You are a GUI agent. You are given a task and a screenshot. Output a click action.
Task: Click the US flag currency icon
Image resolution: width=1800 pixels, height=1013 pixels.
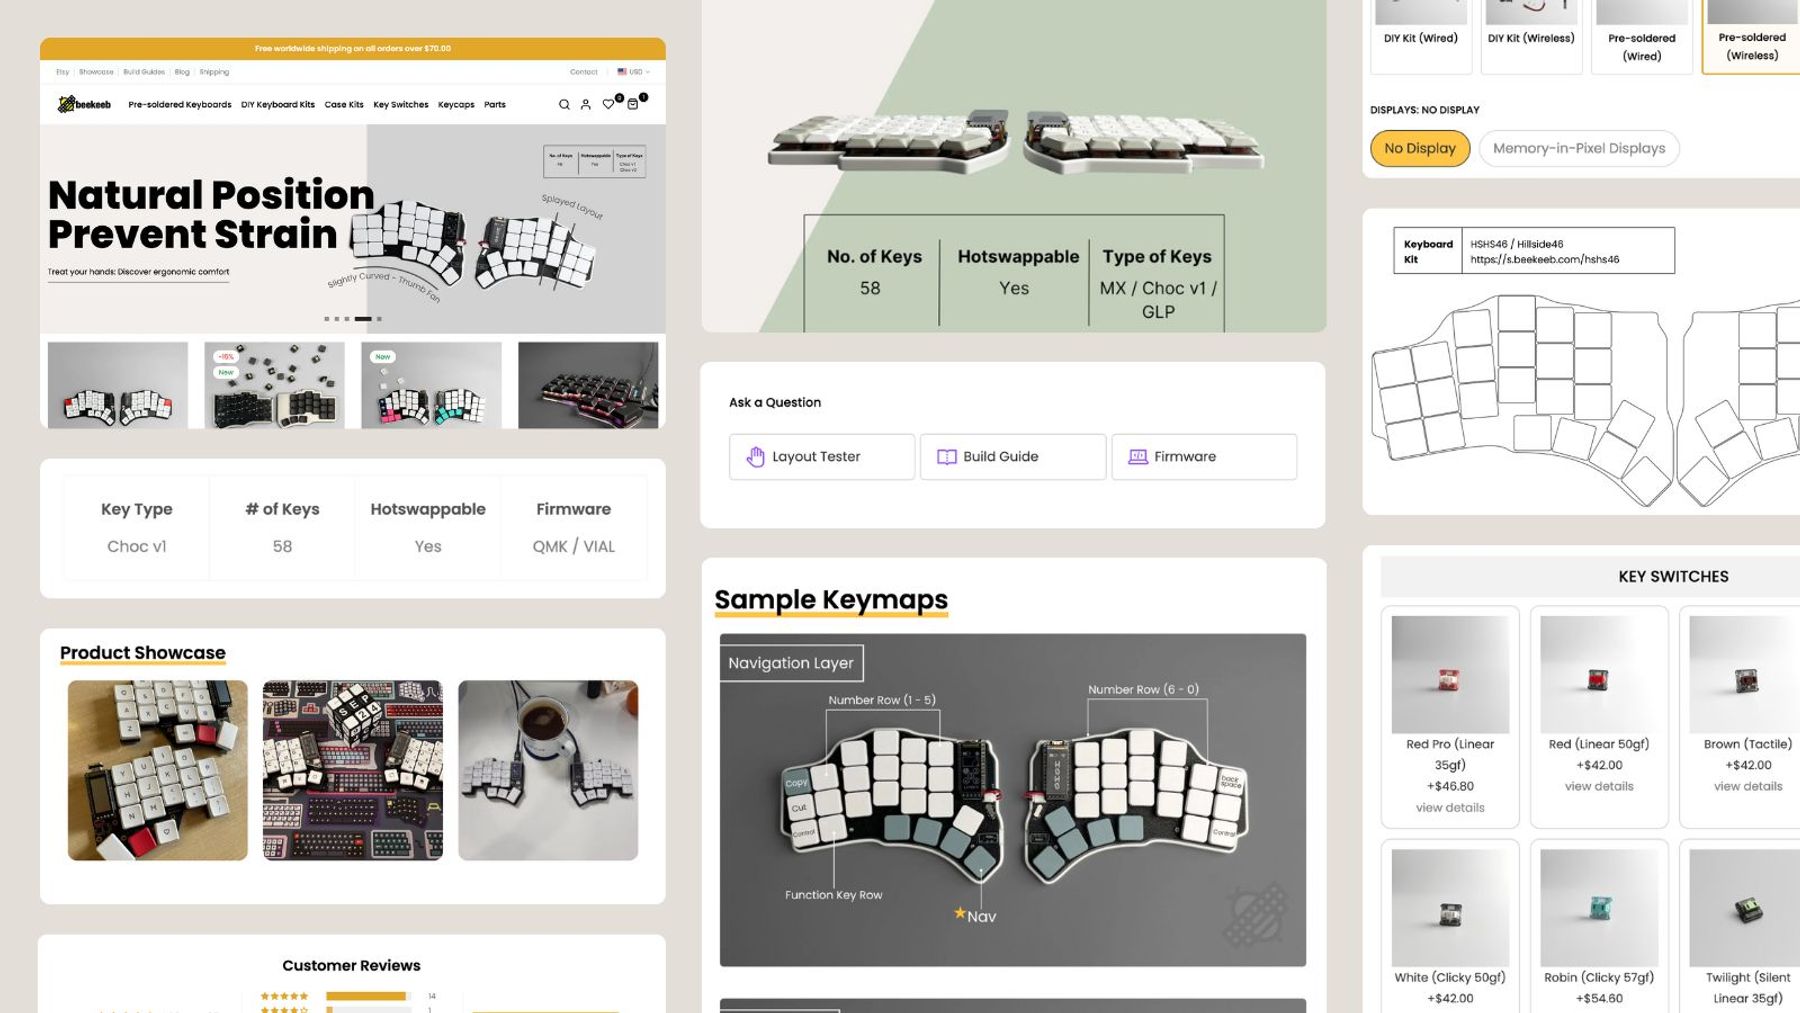[621, 72]
